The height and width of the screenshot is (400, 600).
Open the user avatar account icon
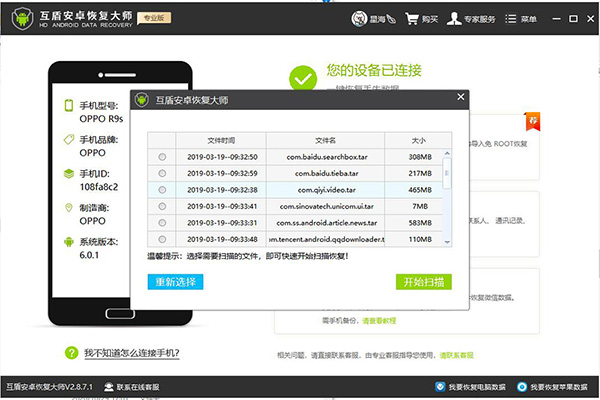[359, 18]
